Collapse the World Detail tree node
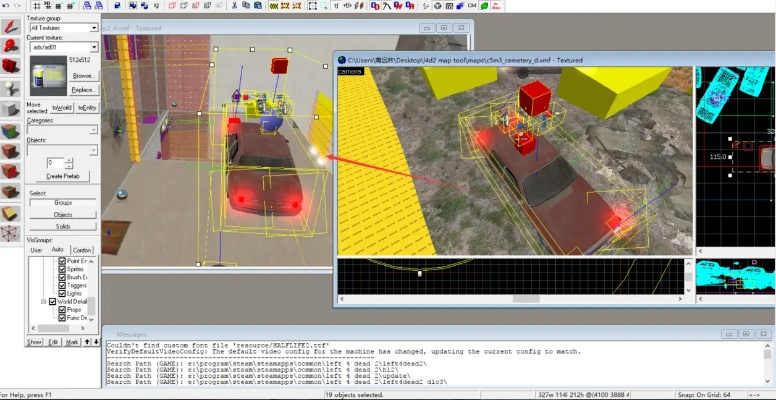Screen dimensions: 776x400 coord(43,301)
